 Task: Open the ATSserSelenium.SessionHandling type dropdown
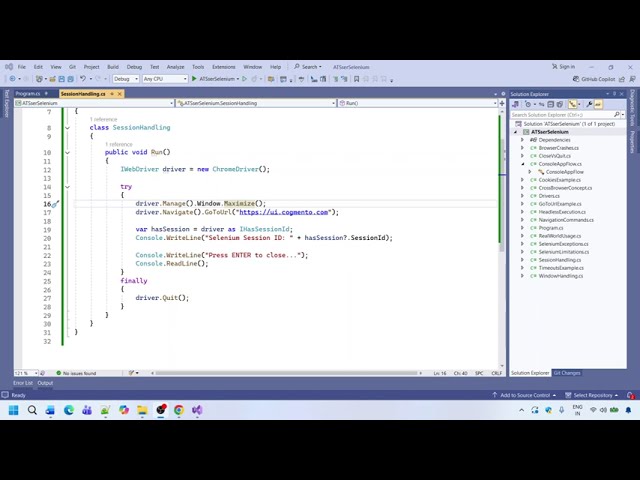[x=256, y=103]
